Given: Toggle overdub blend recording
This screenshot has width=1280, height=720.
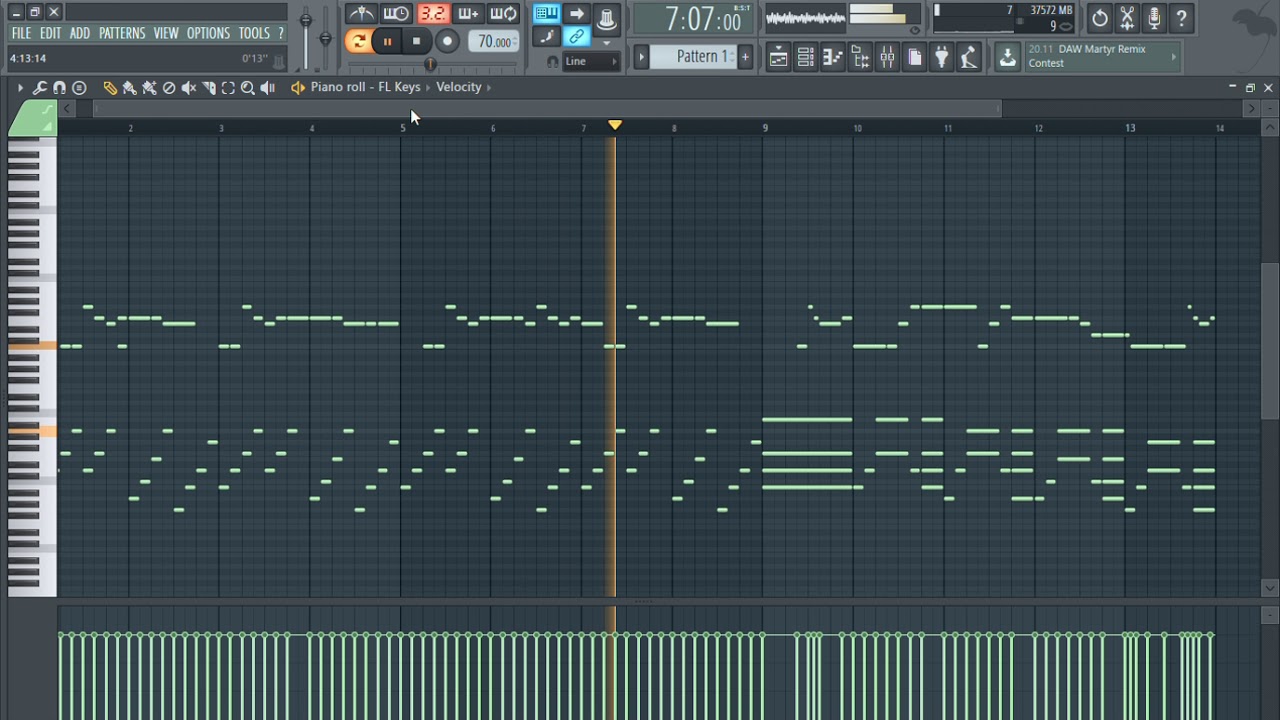Looking at the screenshot, I should (x=468, y=14).
